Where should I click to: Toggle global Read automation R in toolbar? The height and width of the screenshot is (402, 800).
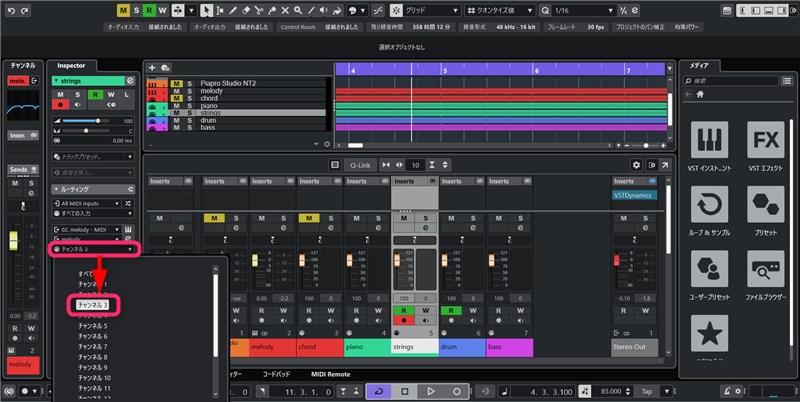149,10
